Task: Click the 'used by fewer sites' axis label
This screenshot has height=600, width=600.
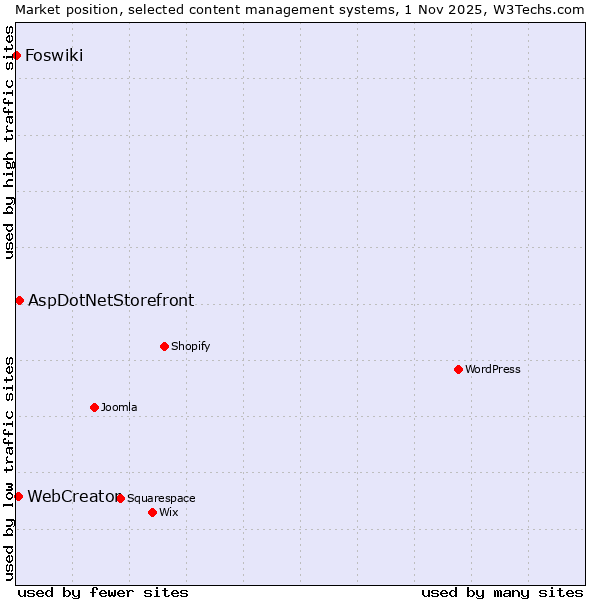Action: pos(103,592)
